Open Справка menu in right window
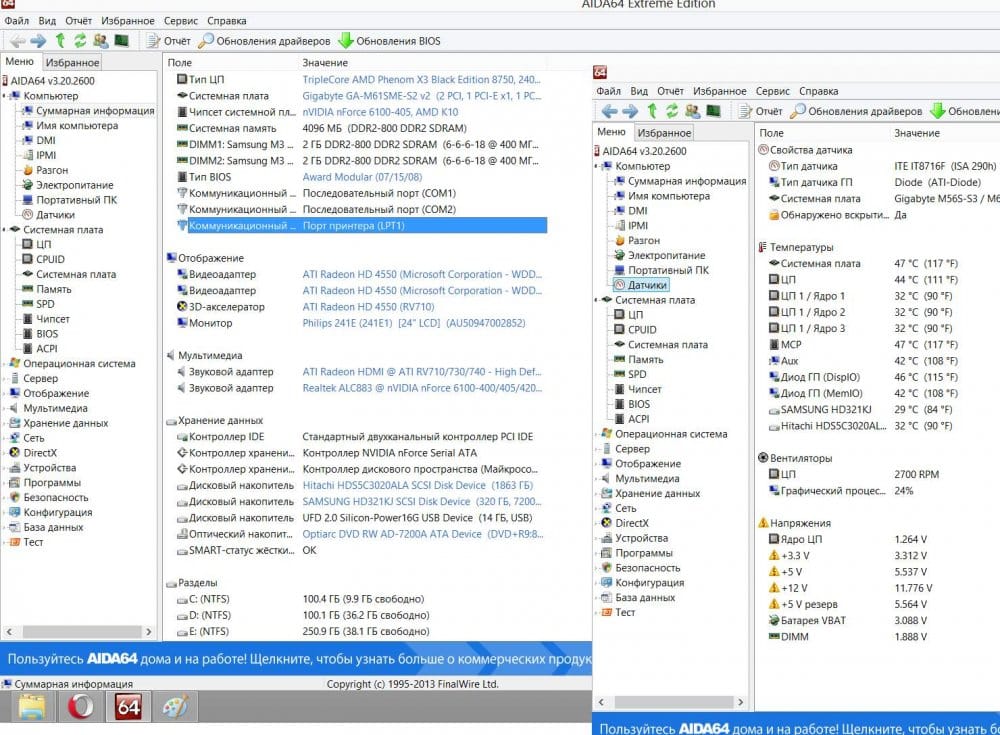 pyautogui.click(x=818, y=91)
